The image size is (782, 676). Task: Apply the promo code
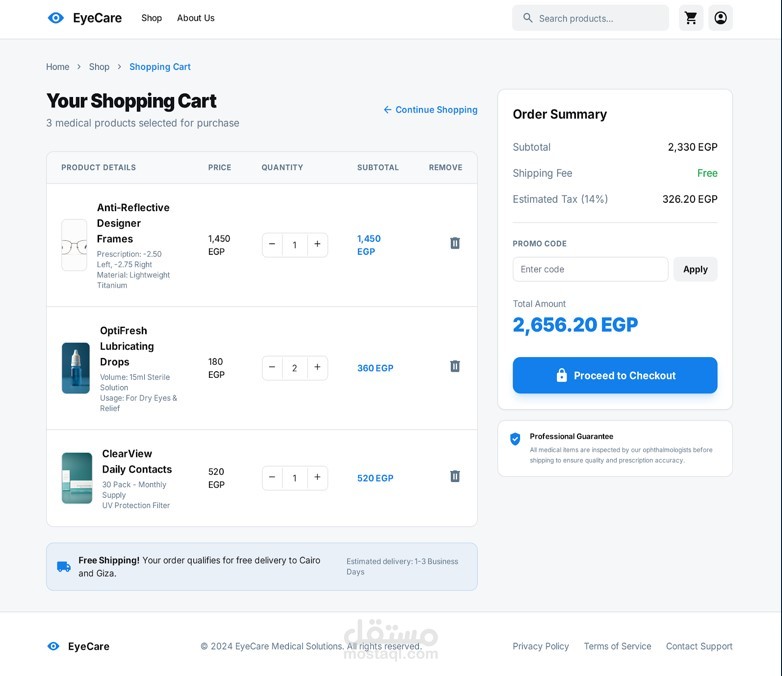[x=695, y=269]
